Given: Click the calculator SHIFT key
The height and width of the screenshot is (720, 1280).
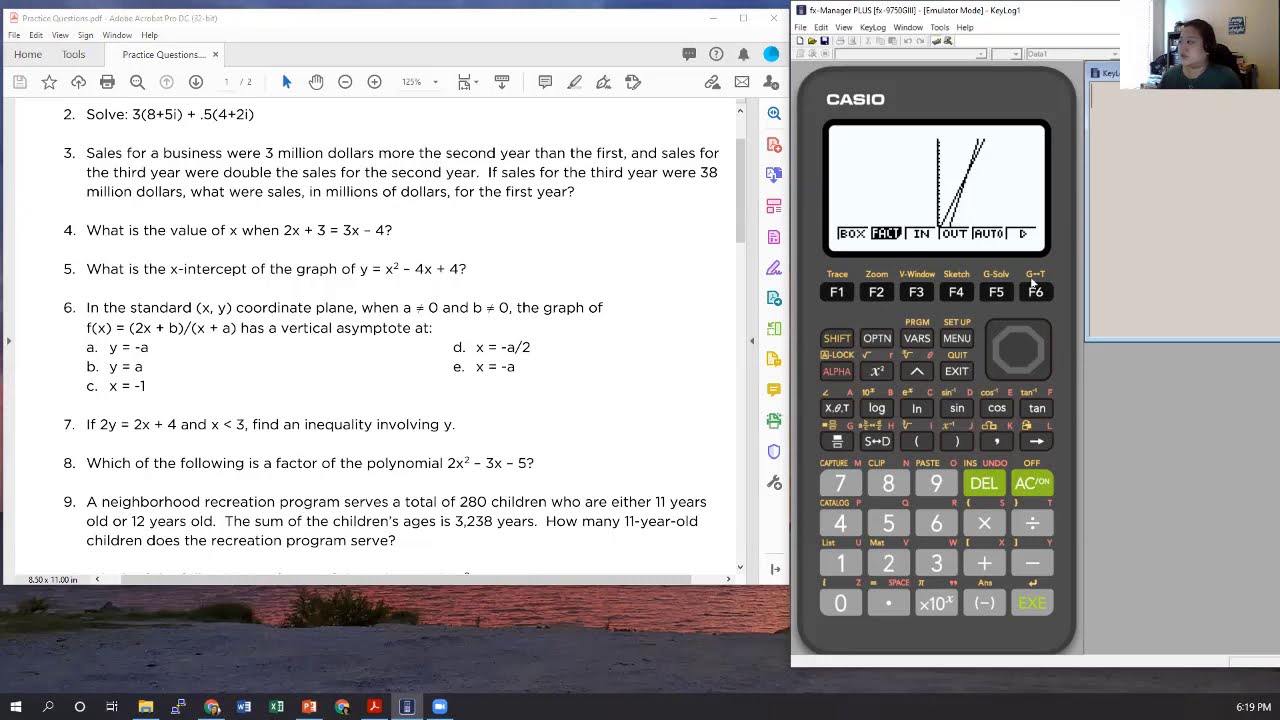Looking at the screenshot, I should pyautogui.click(x=837, y=338).
